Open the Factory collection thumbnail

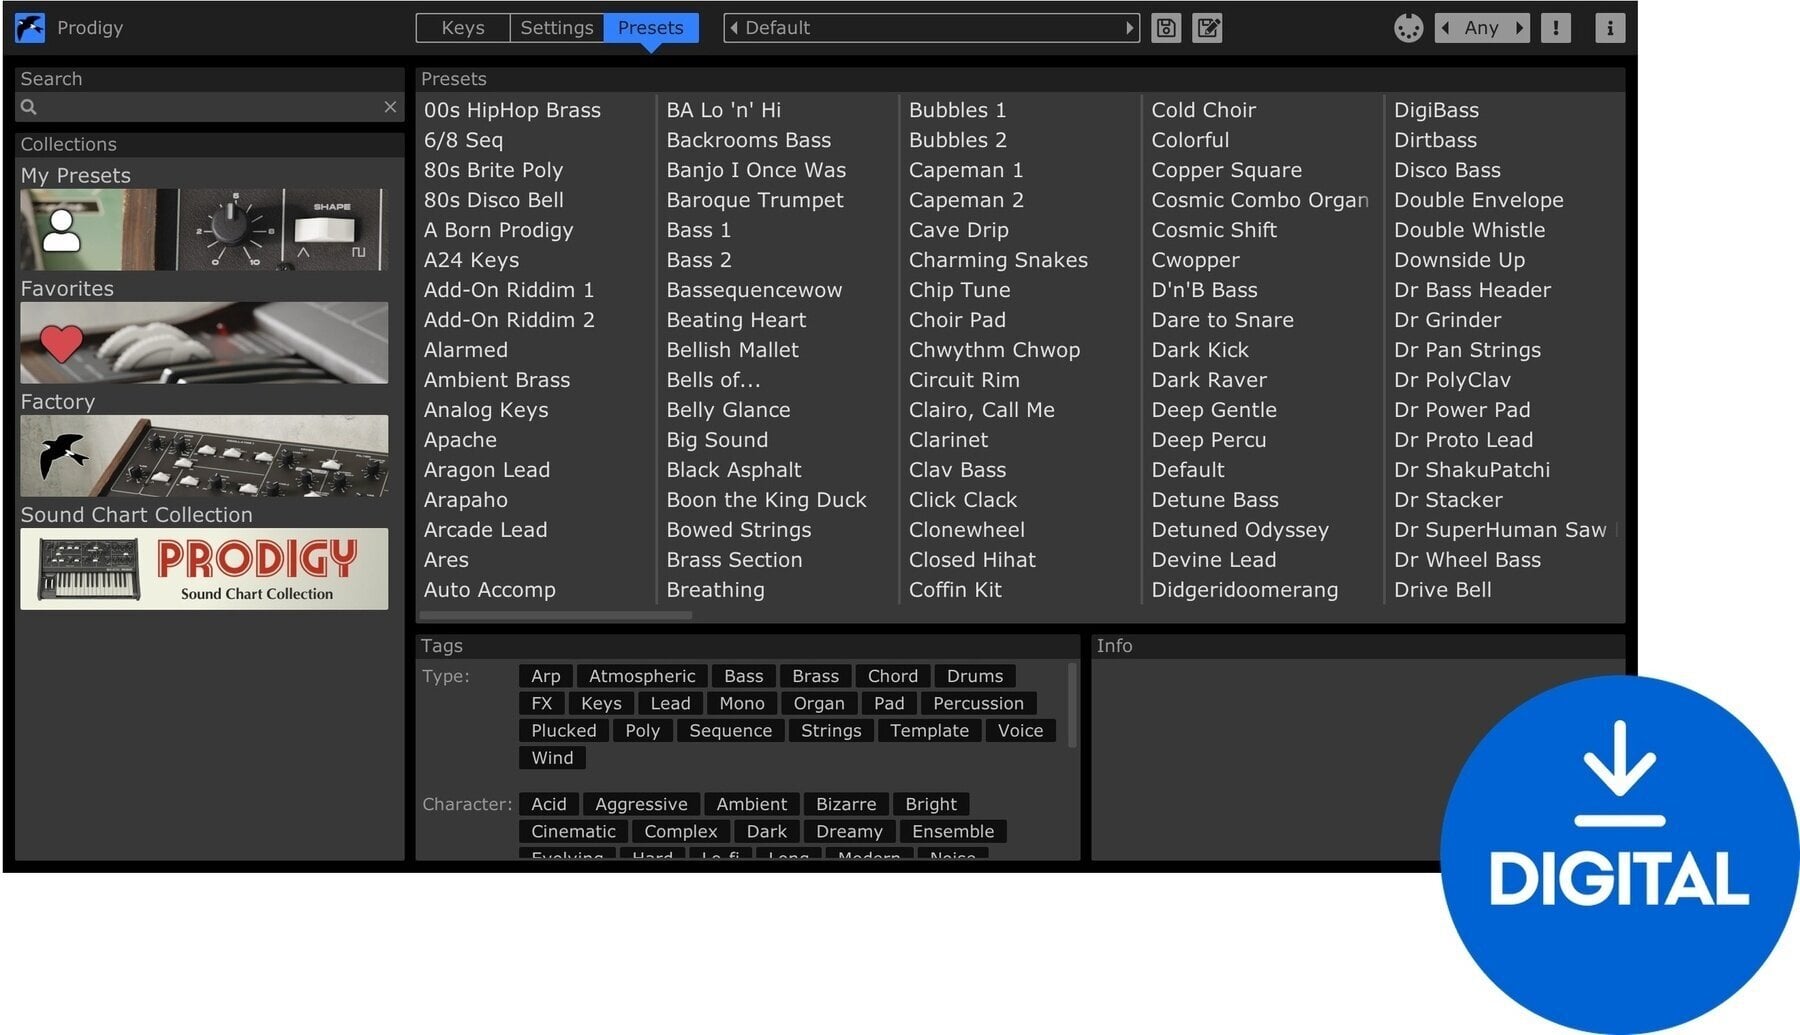pyautogui.click(x=204, y=456)
